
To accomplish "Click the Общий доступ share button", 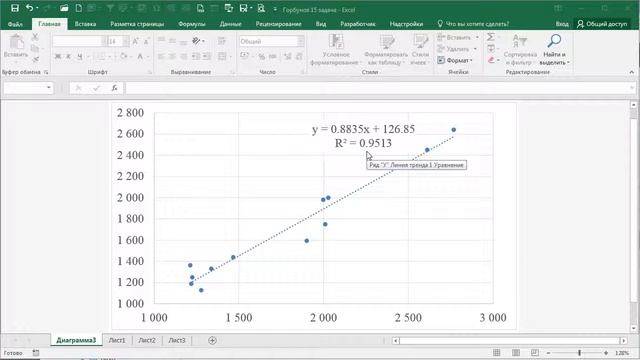I will click(602, 24).
